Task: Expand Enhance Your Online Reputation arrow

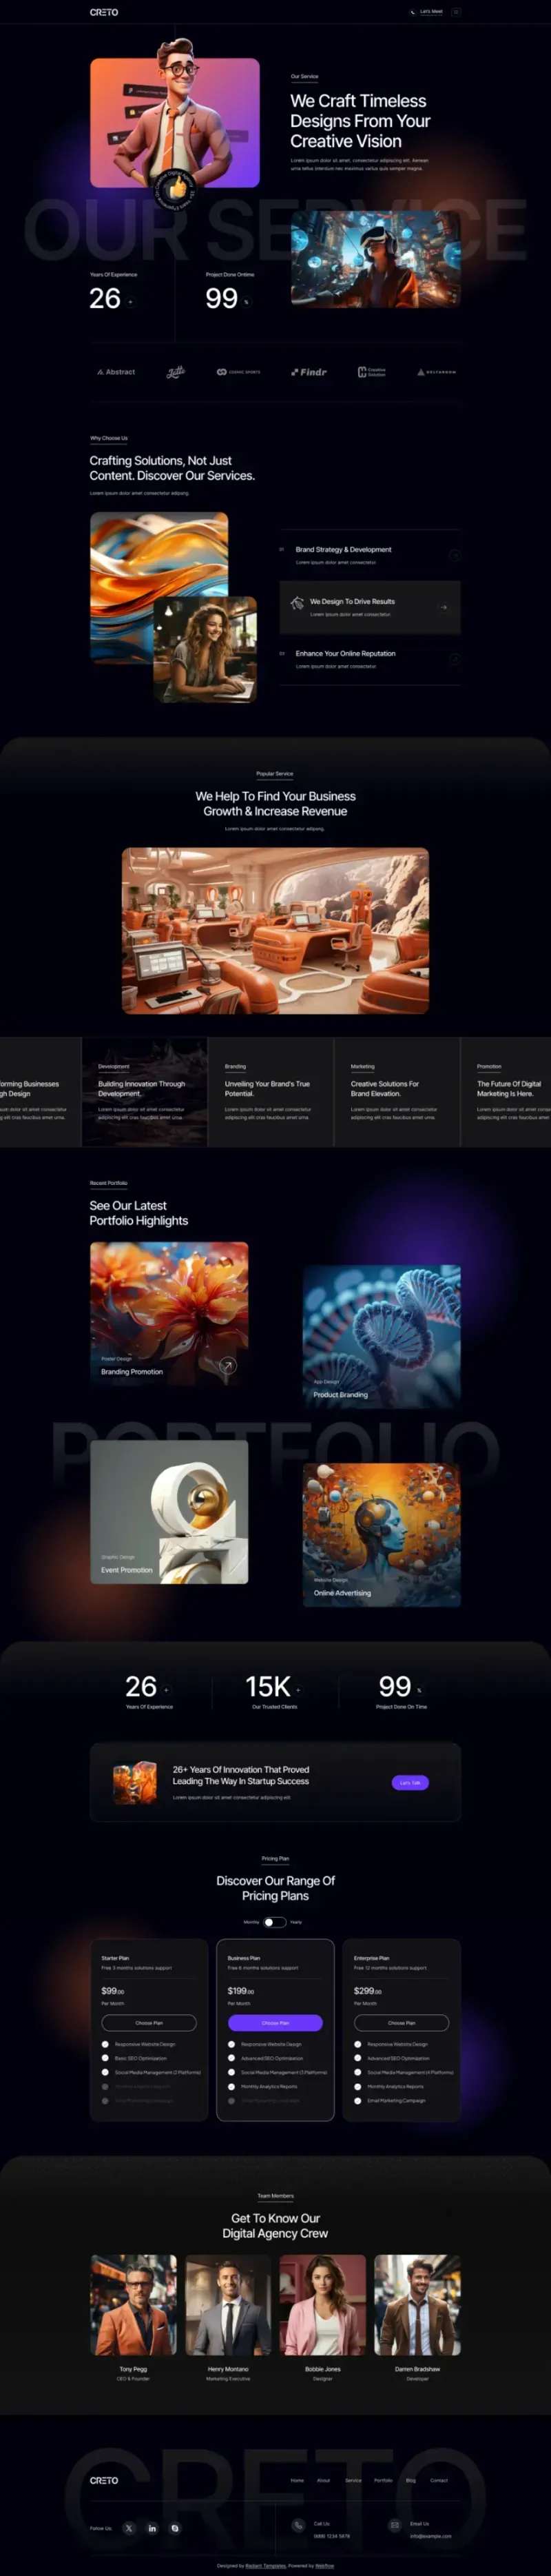Action: tap(455, 659)
